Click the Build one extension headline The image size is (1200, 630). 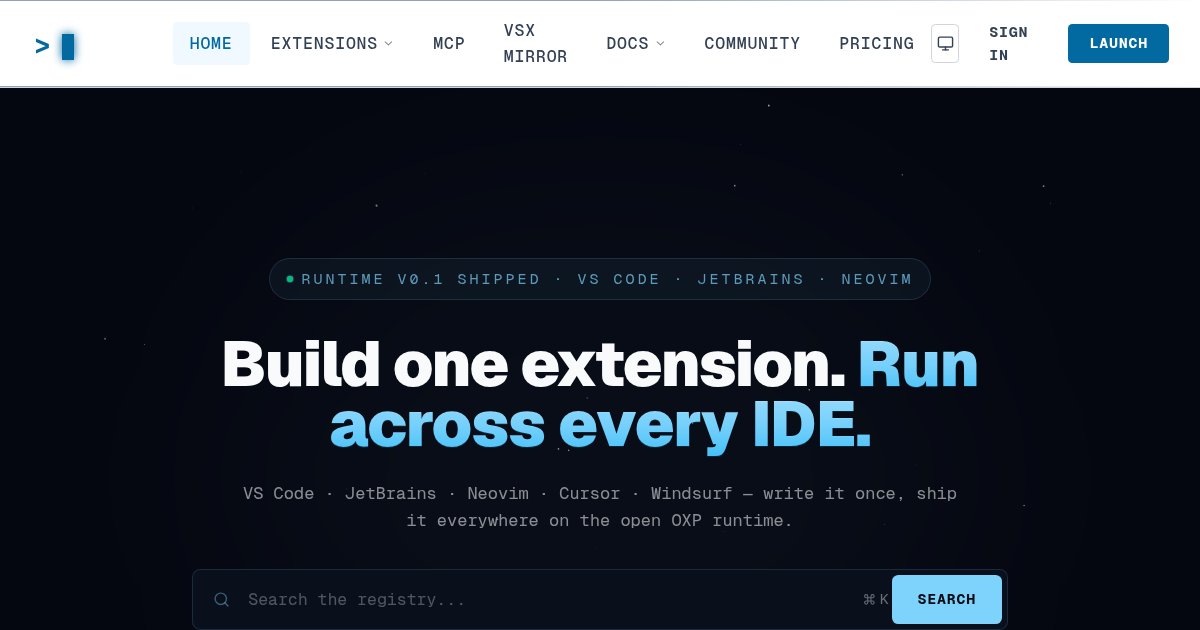pos(600,395)
